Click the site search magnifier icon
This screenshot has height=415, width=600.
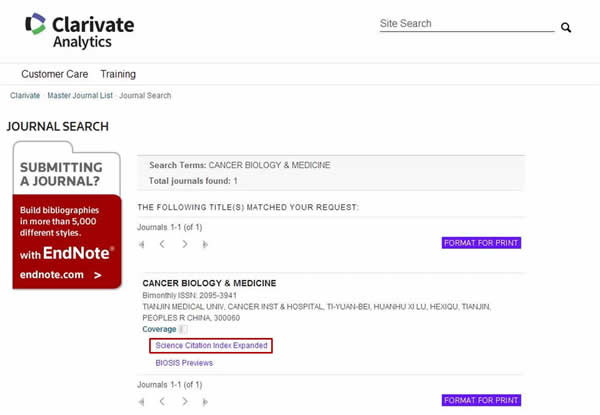click(x=566, y=28)
